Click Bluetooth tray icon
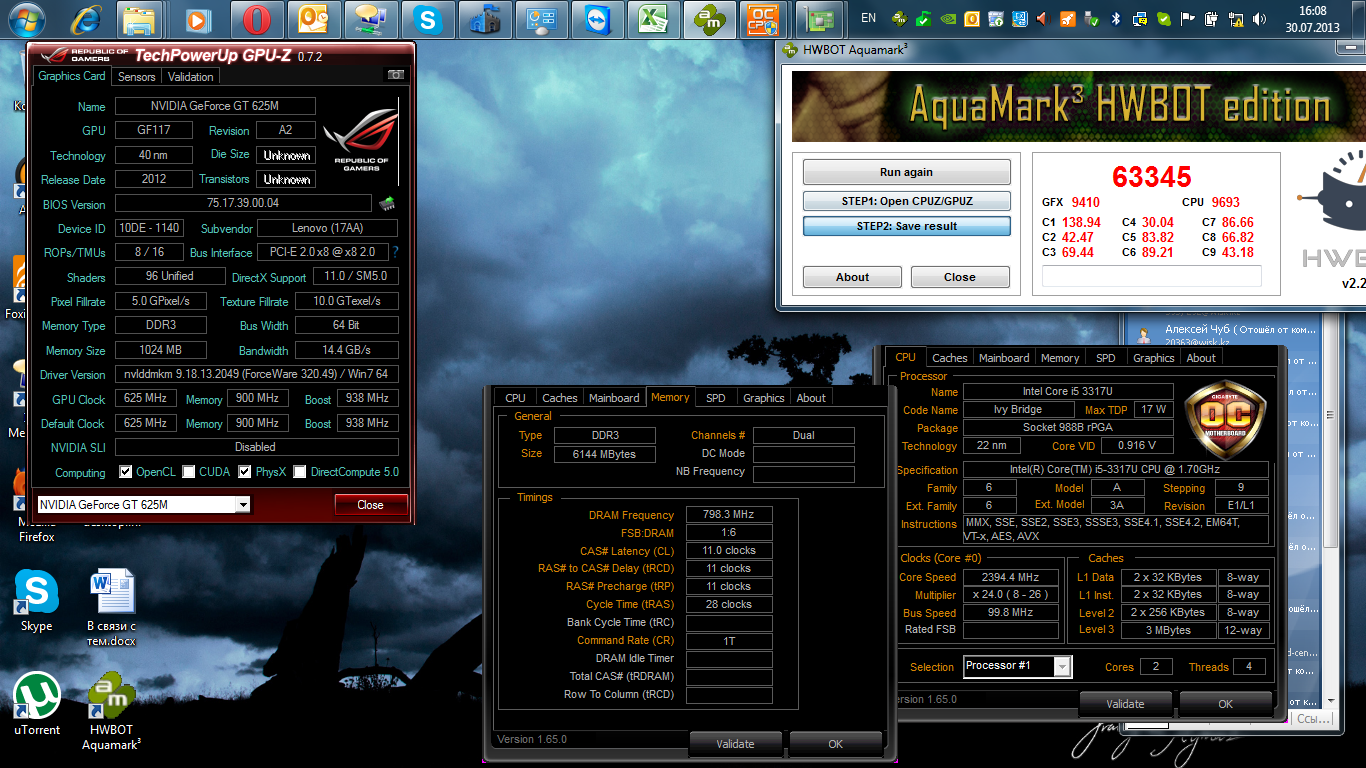1366x768 pixels. [1115, 18]
